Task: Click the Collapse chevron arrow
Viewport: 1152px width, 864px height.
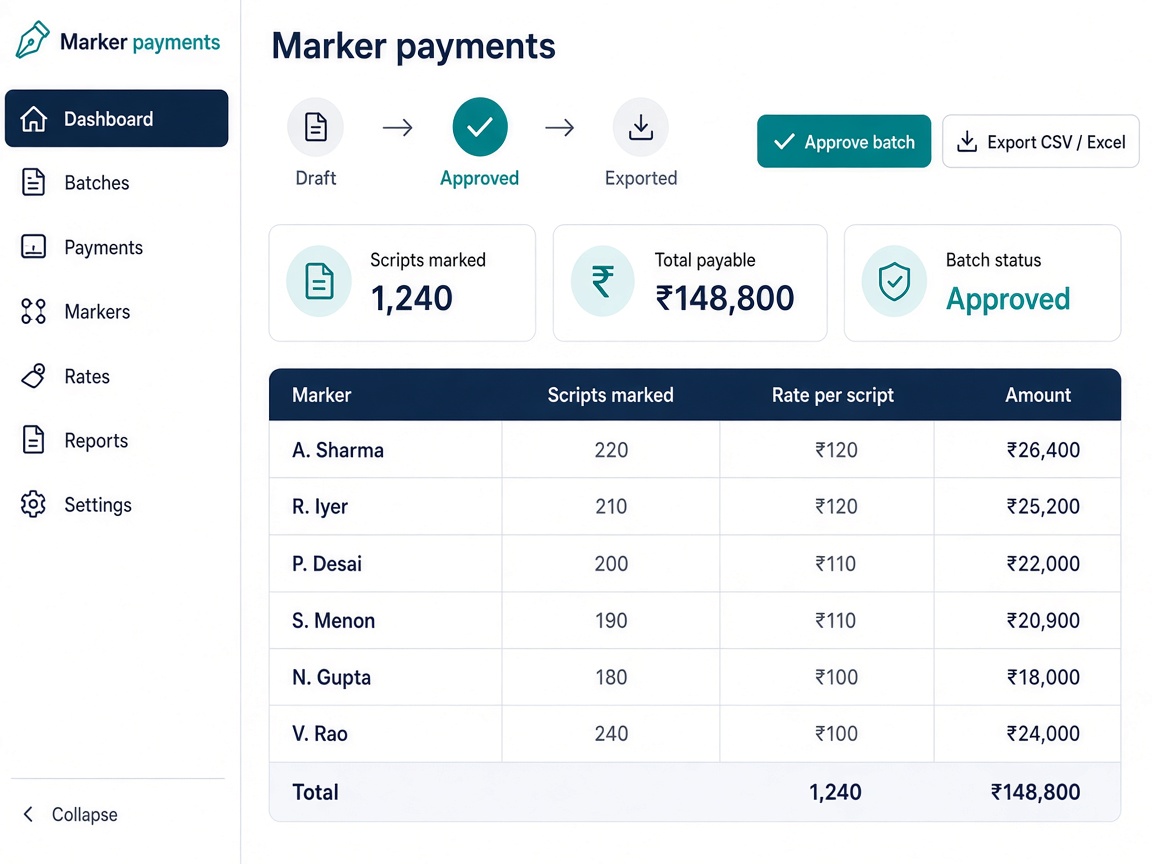Action: (28, 814)
